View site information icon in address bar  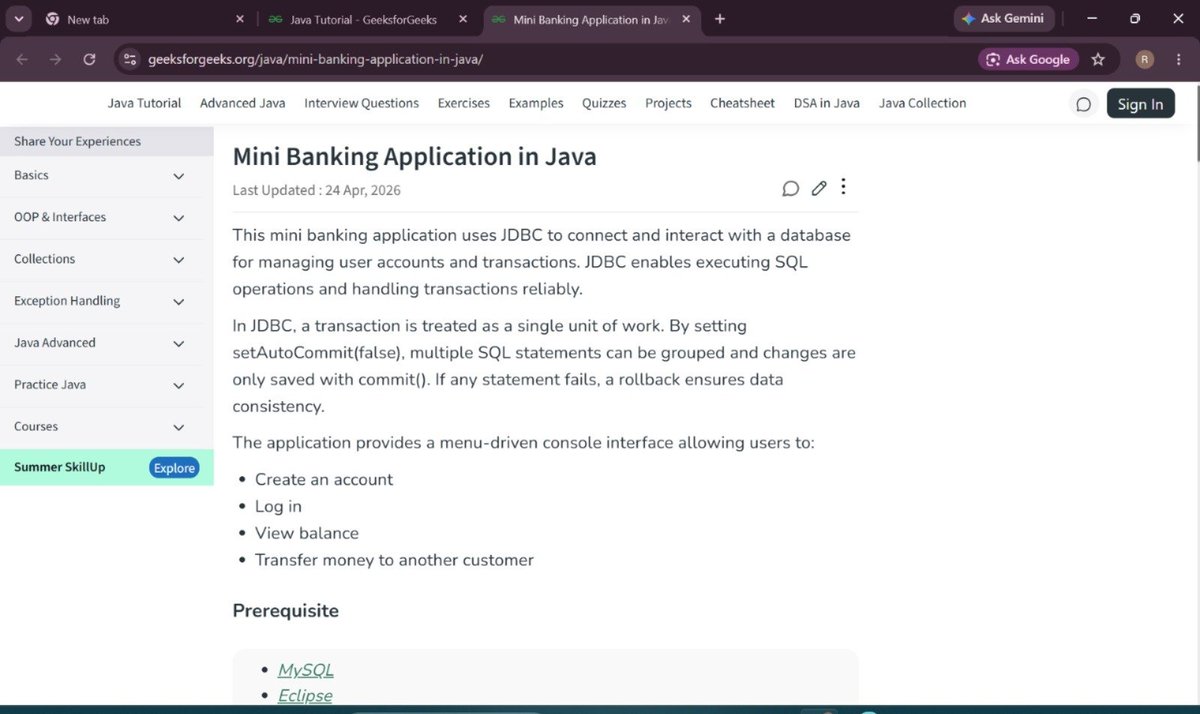(x=129, y=59)
